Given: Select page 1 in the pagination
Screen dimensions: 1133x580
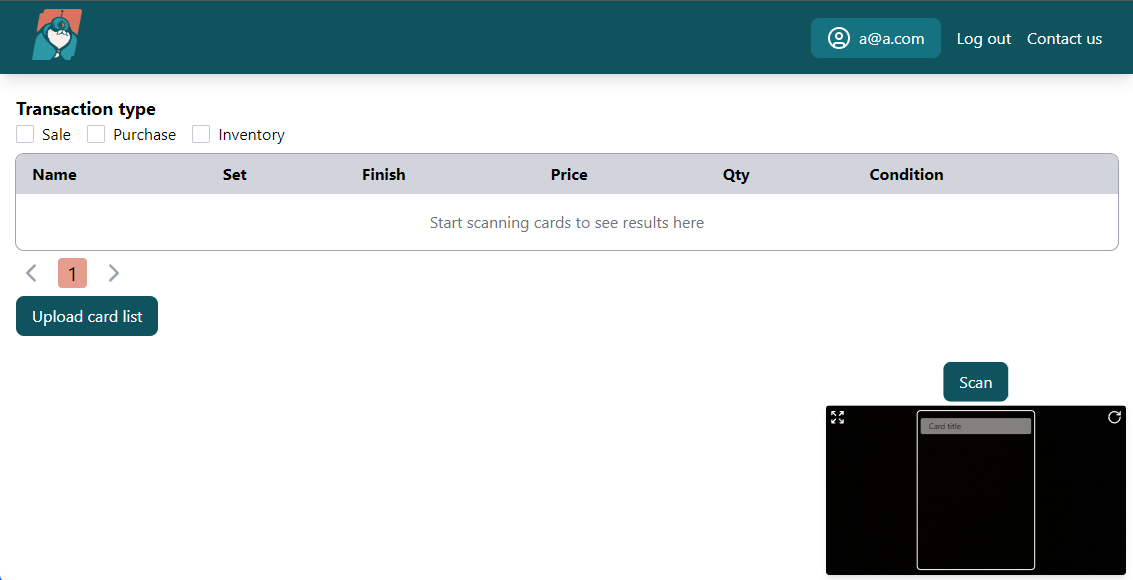Looking at the screenshot, I should 72,273.
